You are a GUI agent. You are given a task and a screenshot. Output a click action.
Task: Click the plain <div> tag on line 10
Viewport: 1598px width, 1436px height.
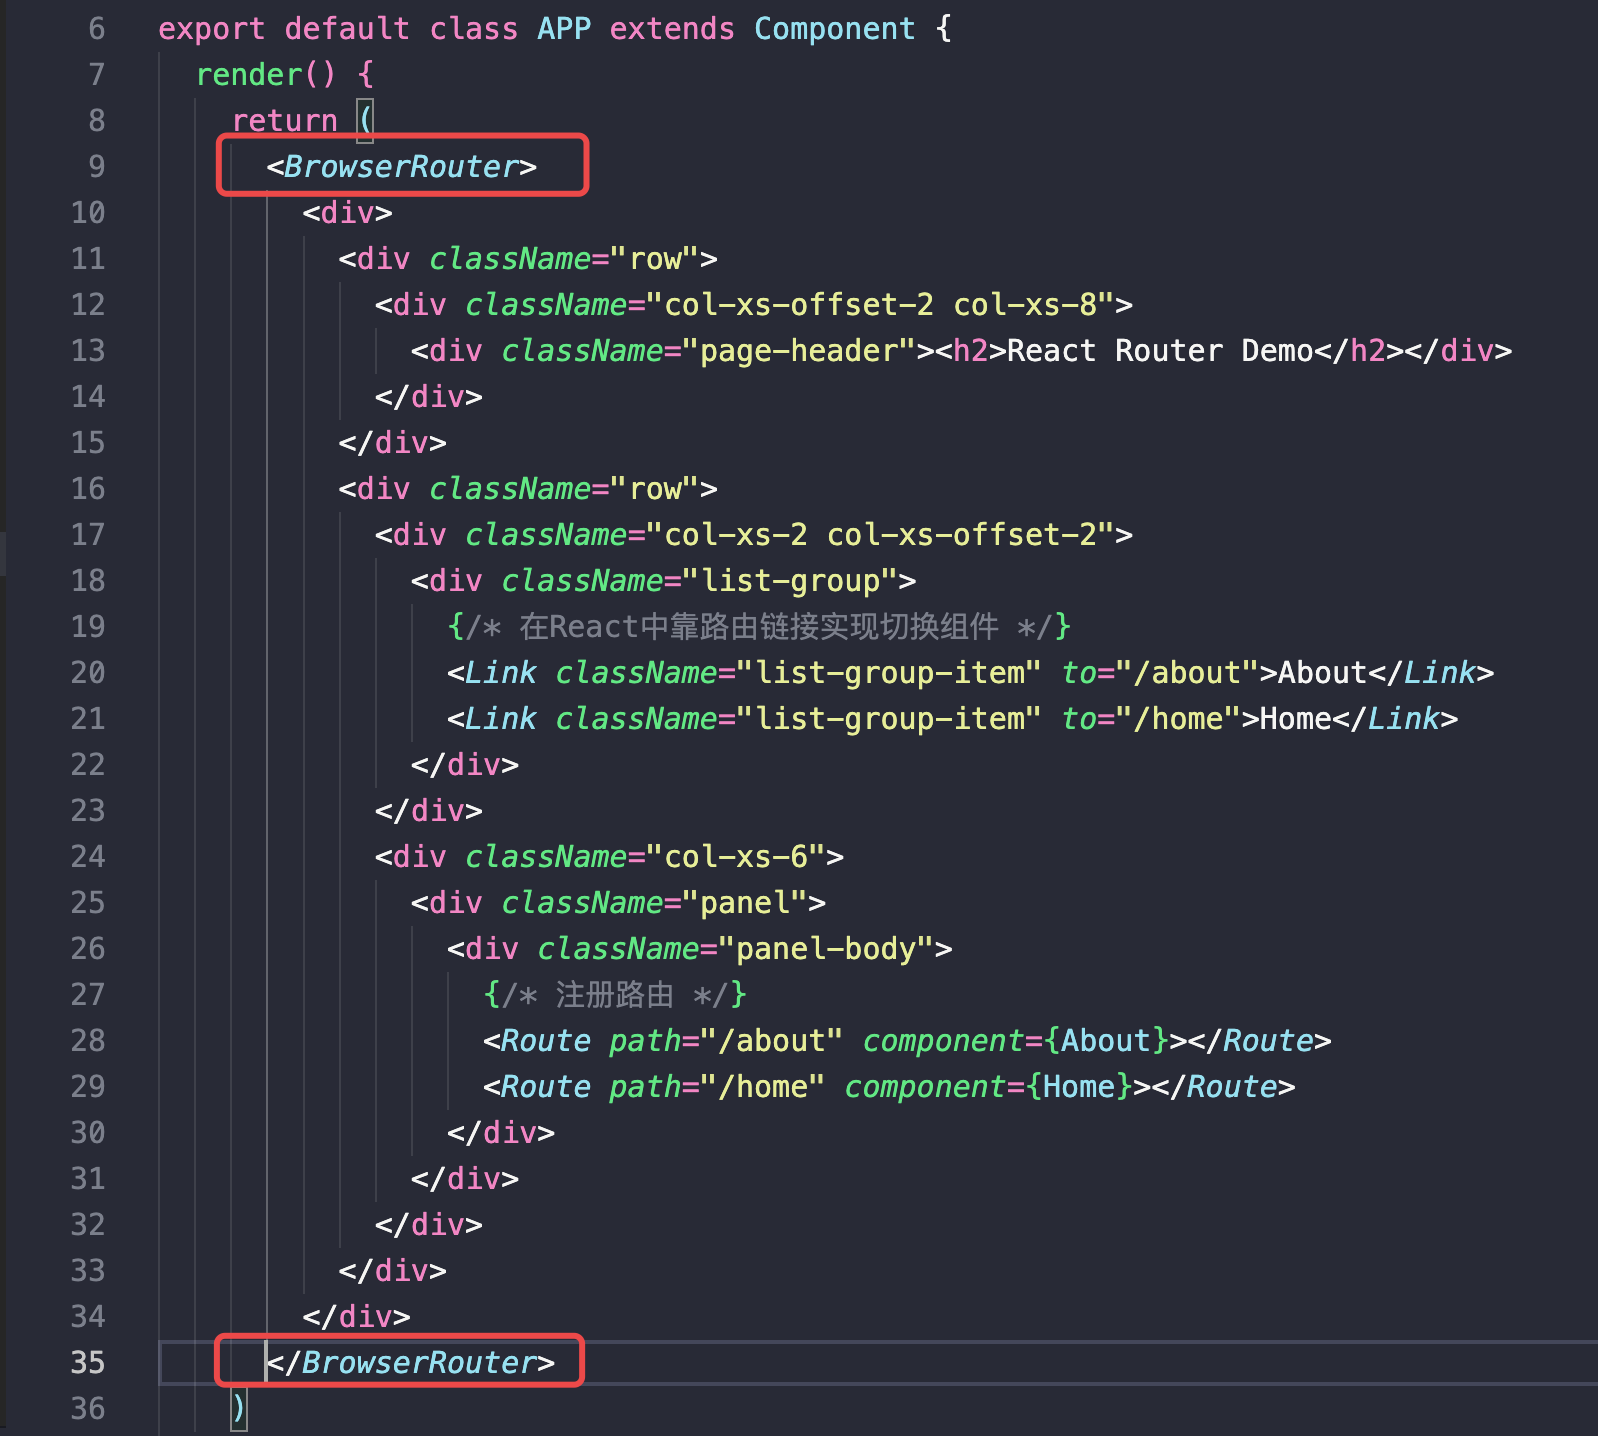click(347, 213)
